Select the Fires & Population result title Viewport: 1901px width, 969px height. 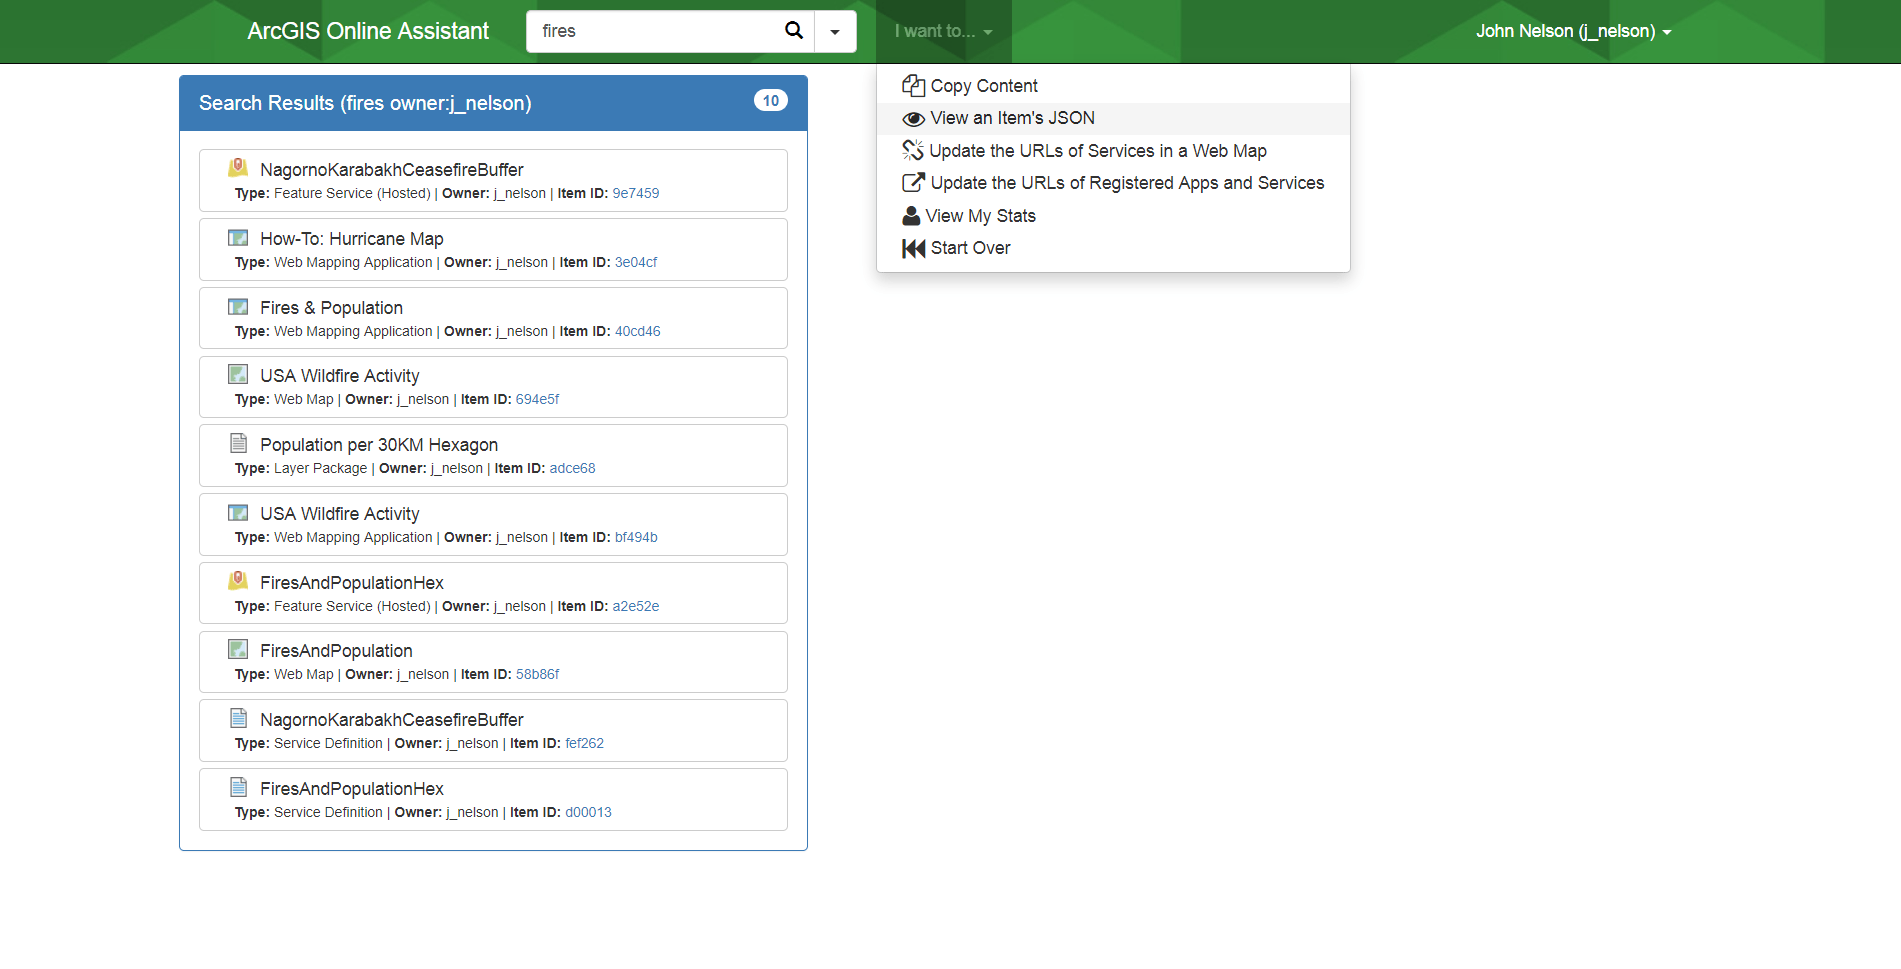pyautogui.click(x=332, y=308)
